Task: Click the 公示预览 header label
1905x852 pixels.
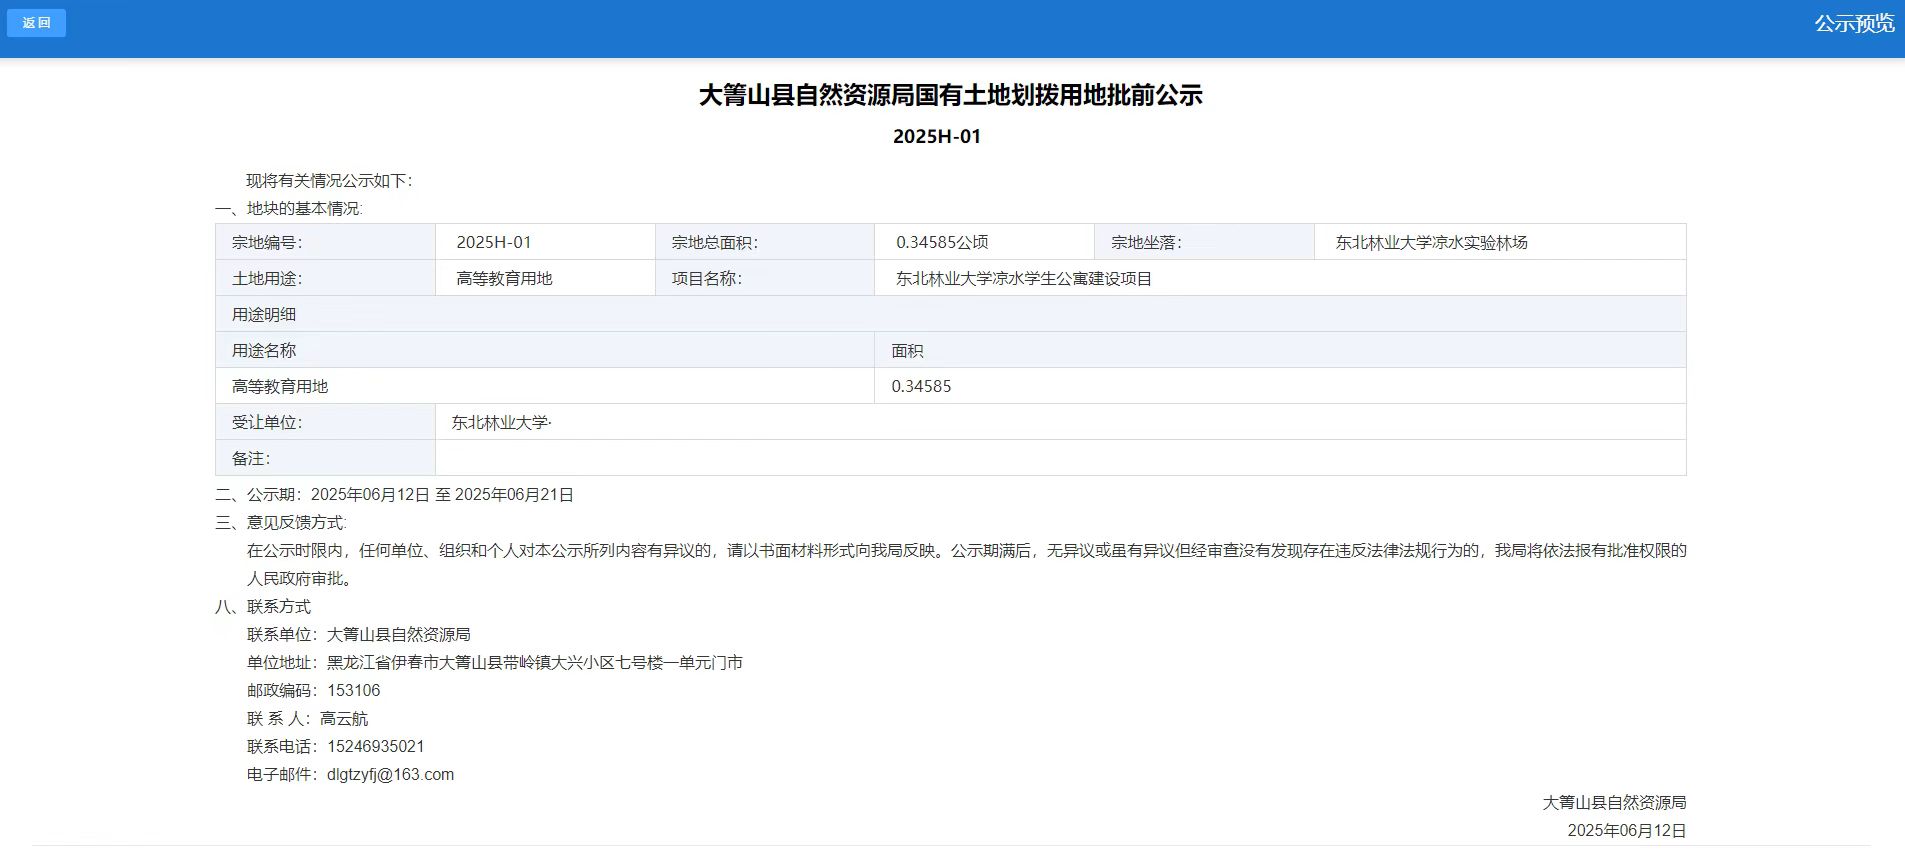Action: 1854,23
